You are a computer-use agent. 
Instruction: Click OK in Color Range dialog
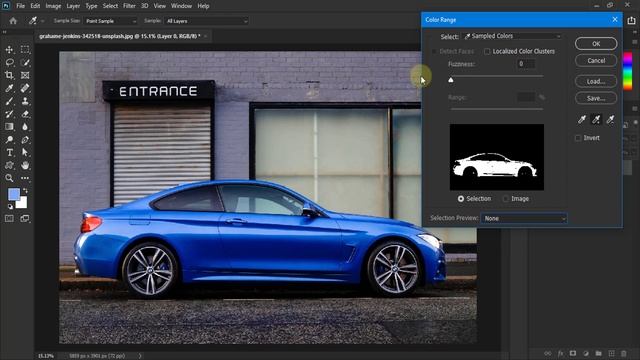(596, 44)
